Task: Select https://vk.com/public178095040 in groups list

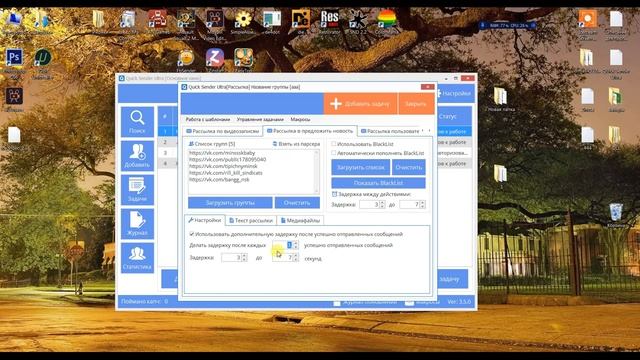Action: (227, 160)
